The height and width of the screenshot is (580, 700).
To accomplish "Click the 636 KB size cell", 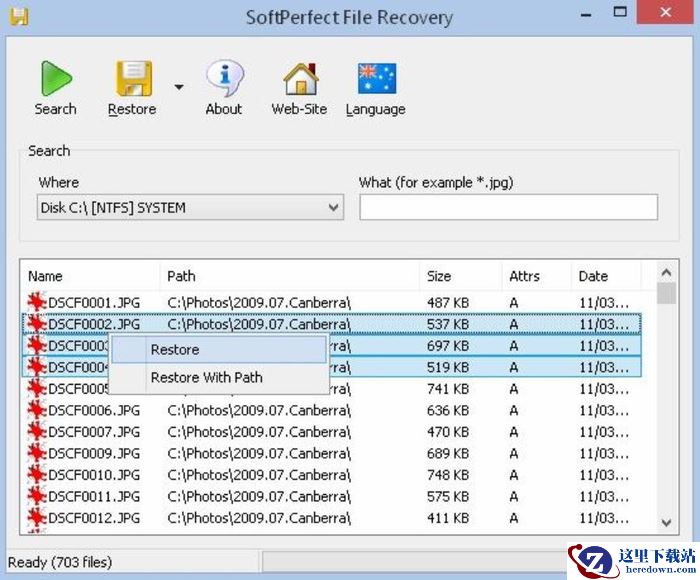I will 448,410.
